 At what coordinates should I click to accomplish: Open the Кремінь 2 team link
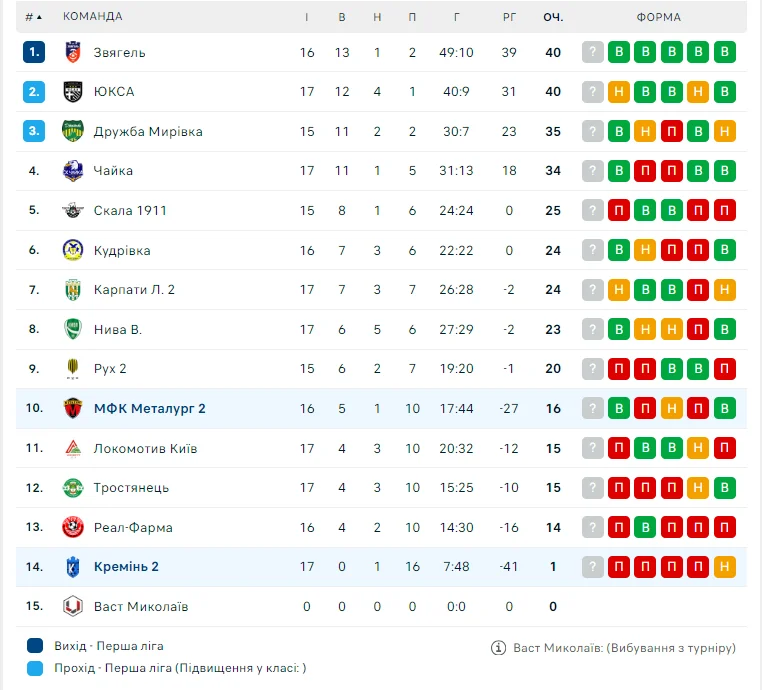(126, 567)
